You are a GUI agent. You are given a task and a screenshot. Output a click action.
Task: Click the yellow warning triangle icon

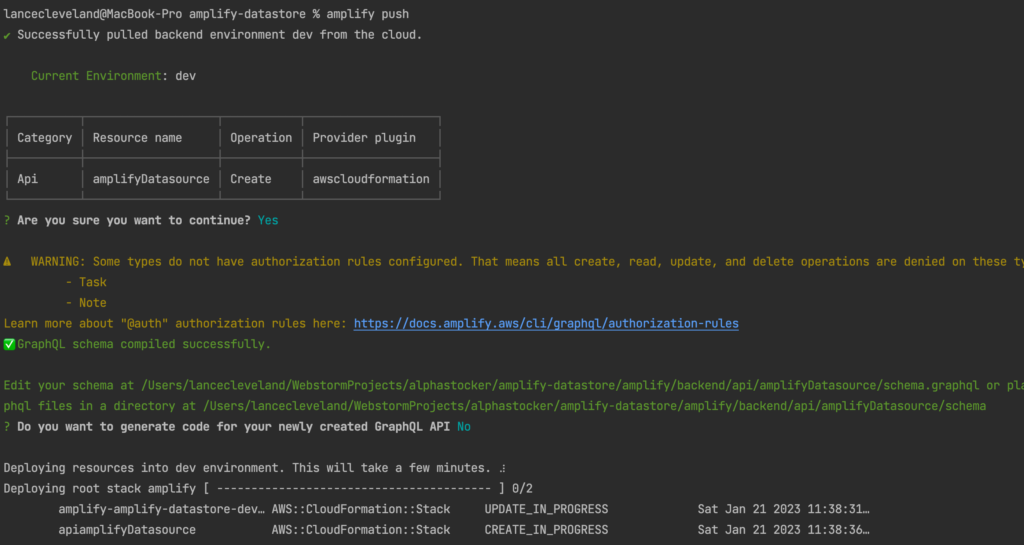coord(8,262)
